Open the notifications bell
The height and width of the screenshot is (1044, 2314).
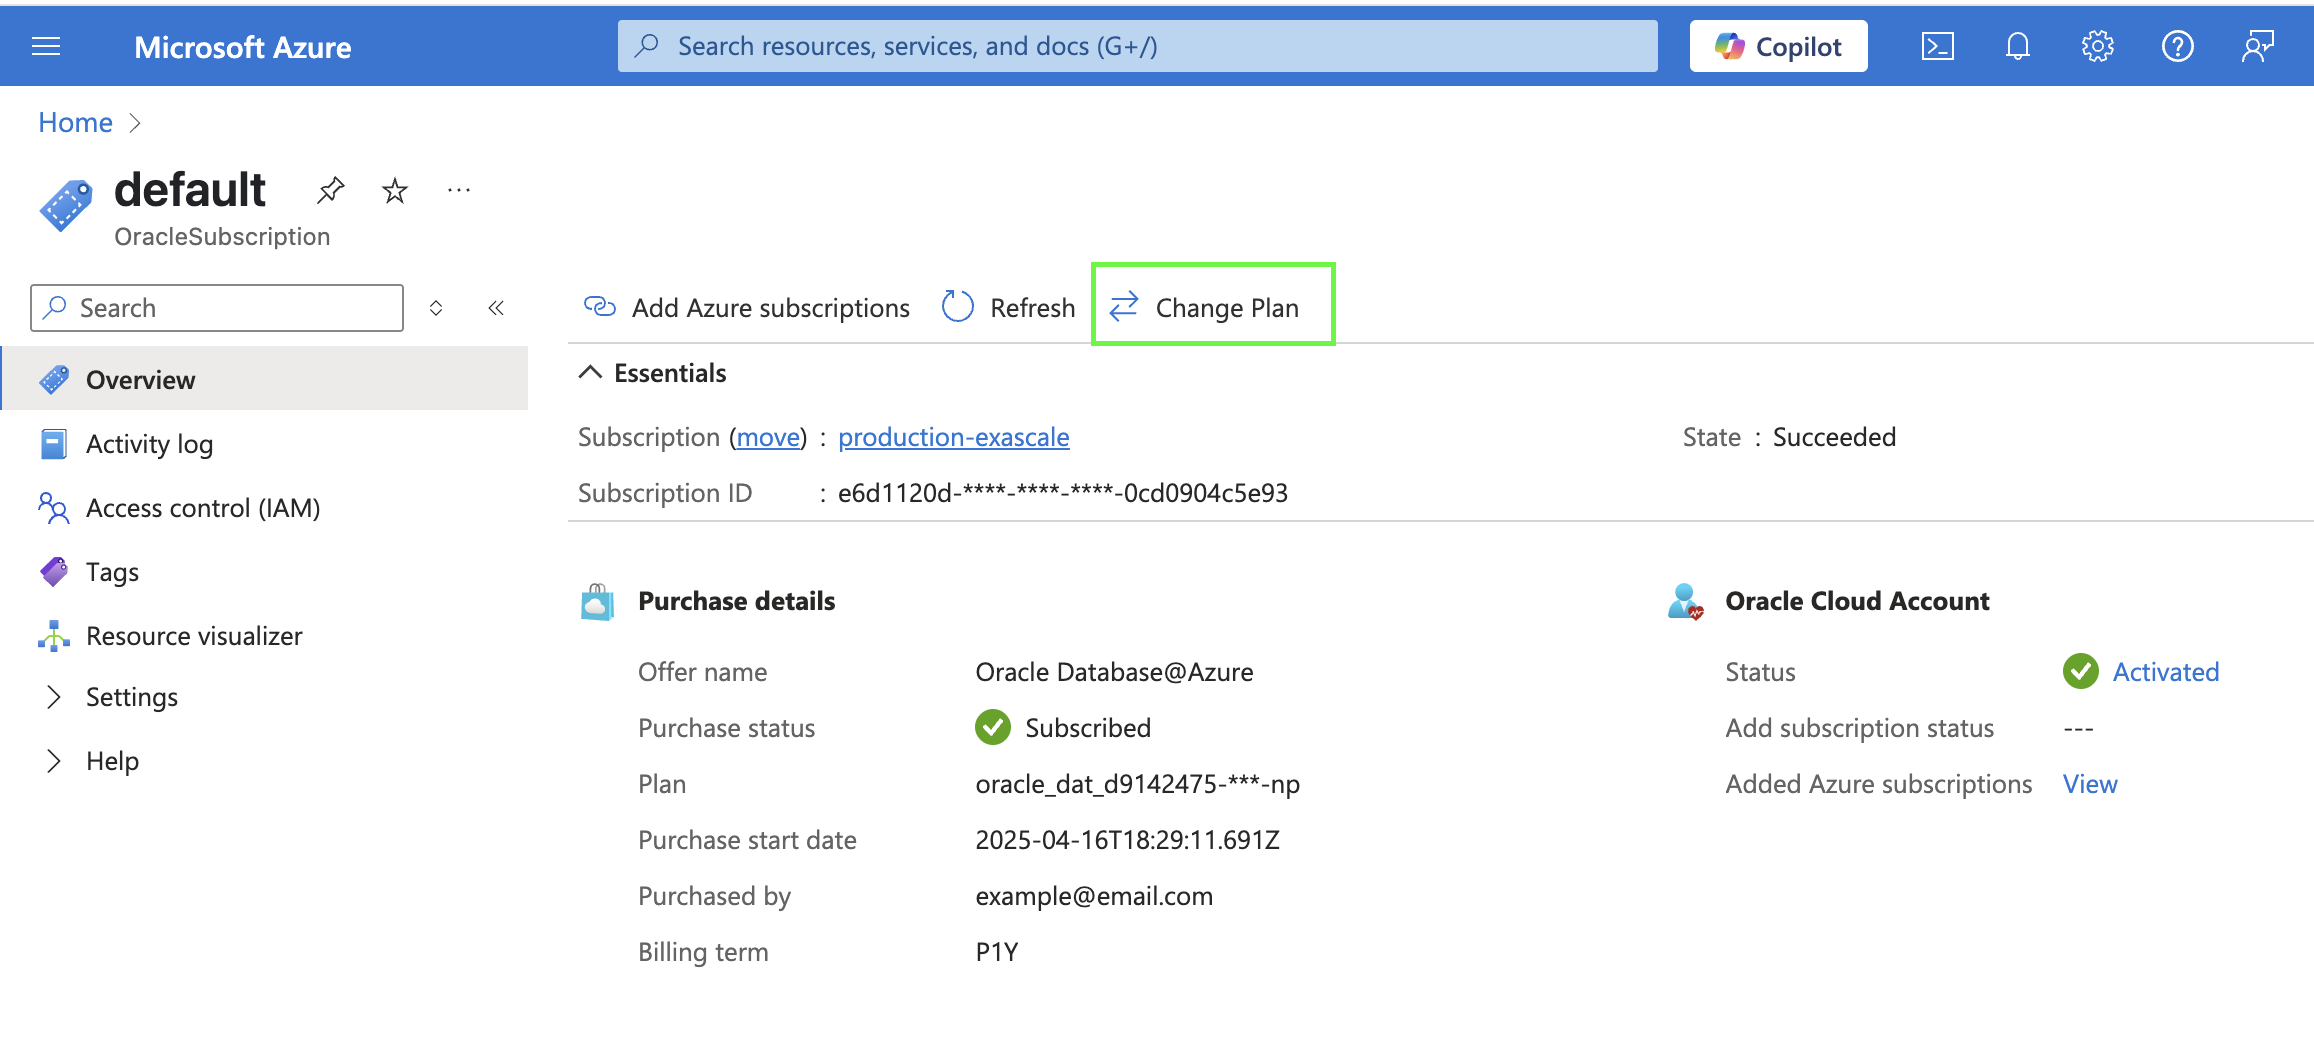(2017, 47)
